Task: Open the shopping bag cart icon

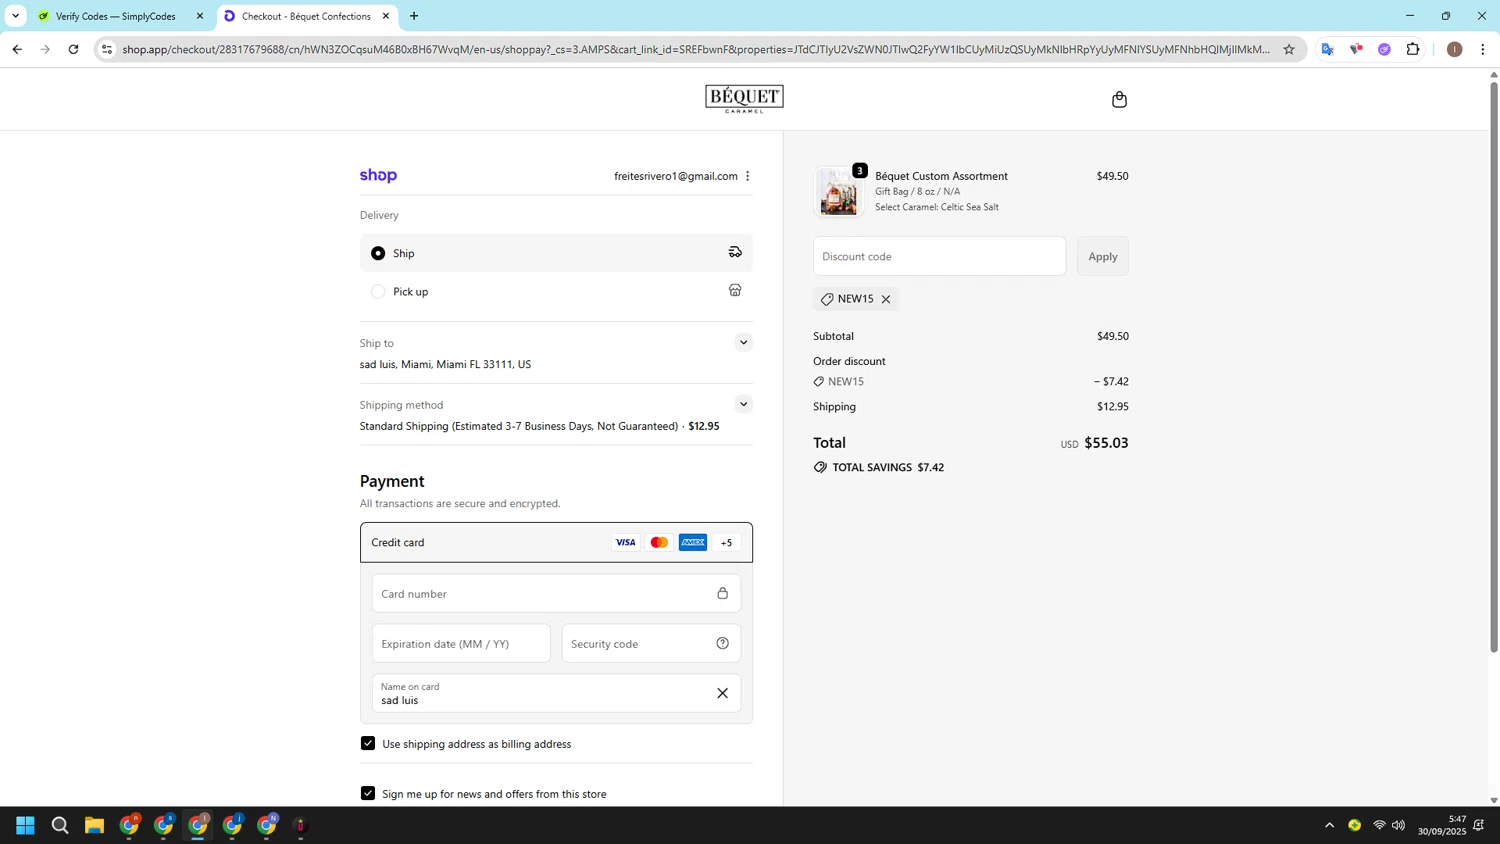Action: (1119, 99)
